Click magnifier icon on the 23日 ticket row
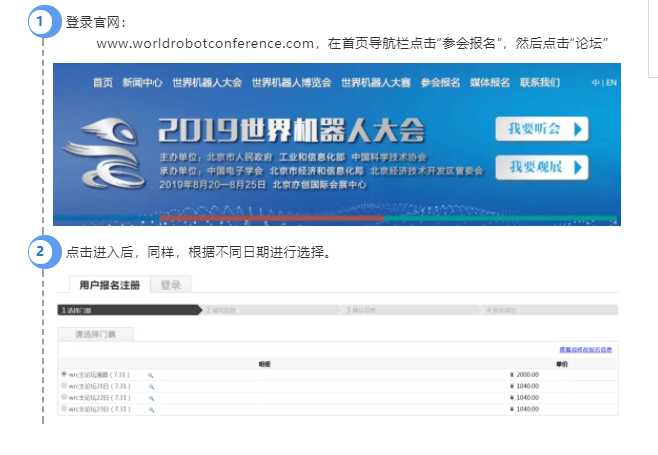This screenshot has width=658, height=455. click(x=151, y=409)
